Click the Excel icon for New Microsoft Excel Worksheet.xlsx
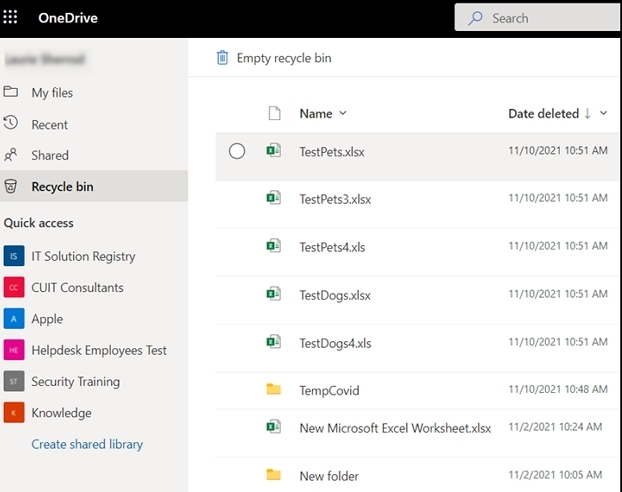Screen dimensions: 622x492 (274, 427)
